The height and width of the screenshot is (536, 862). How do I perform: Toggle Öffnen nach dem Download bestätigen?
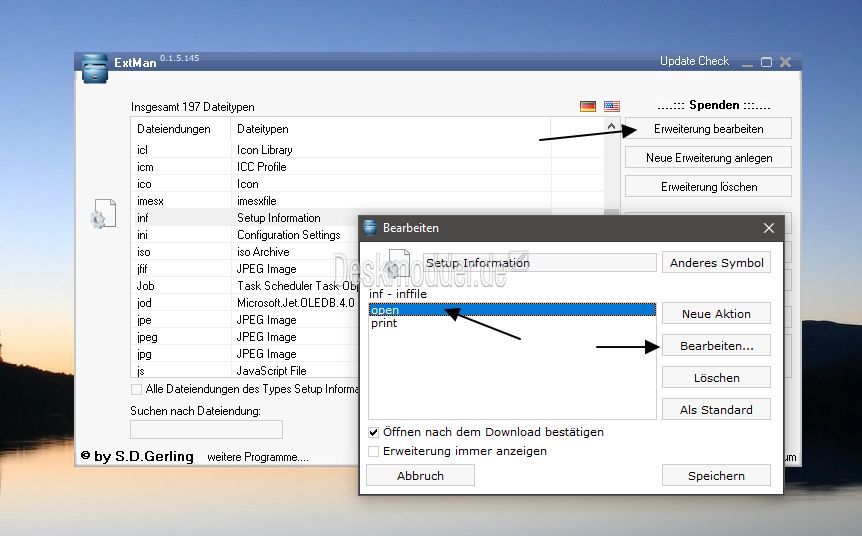coord(373,432)
